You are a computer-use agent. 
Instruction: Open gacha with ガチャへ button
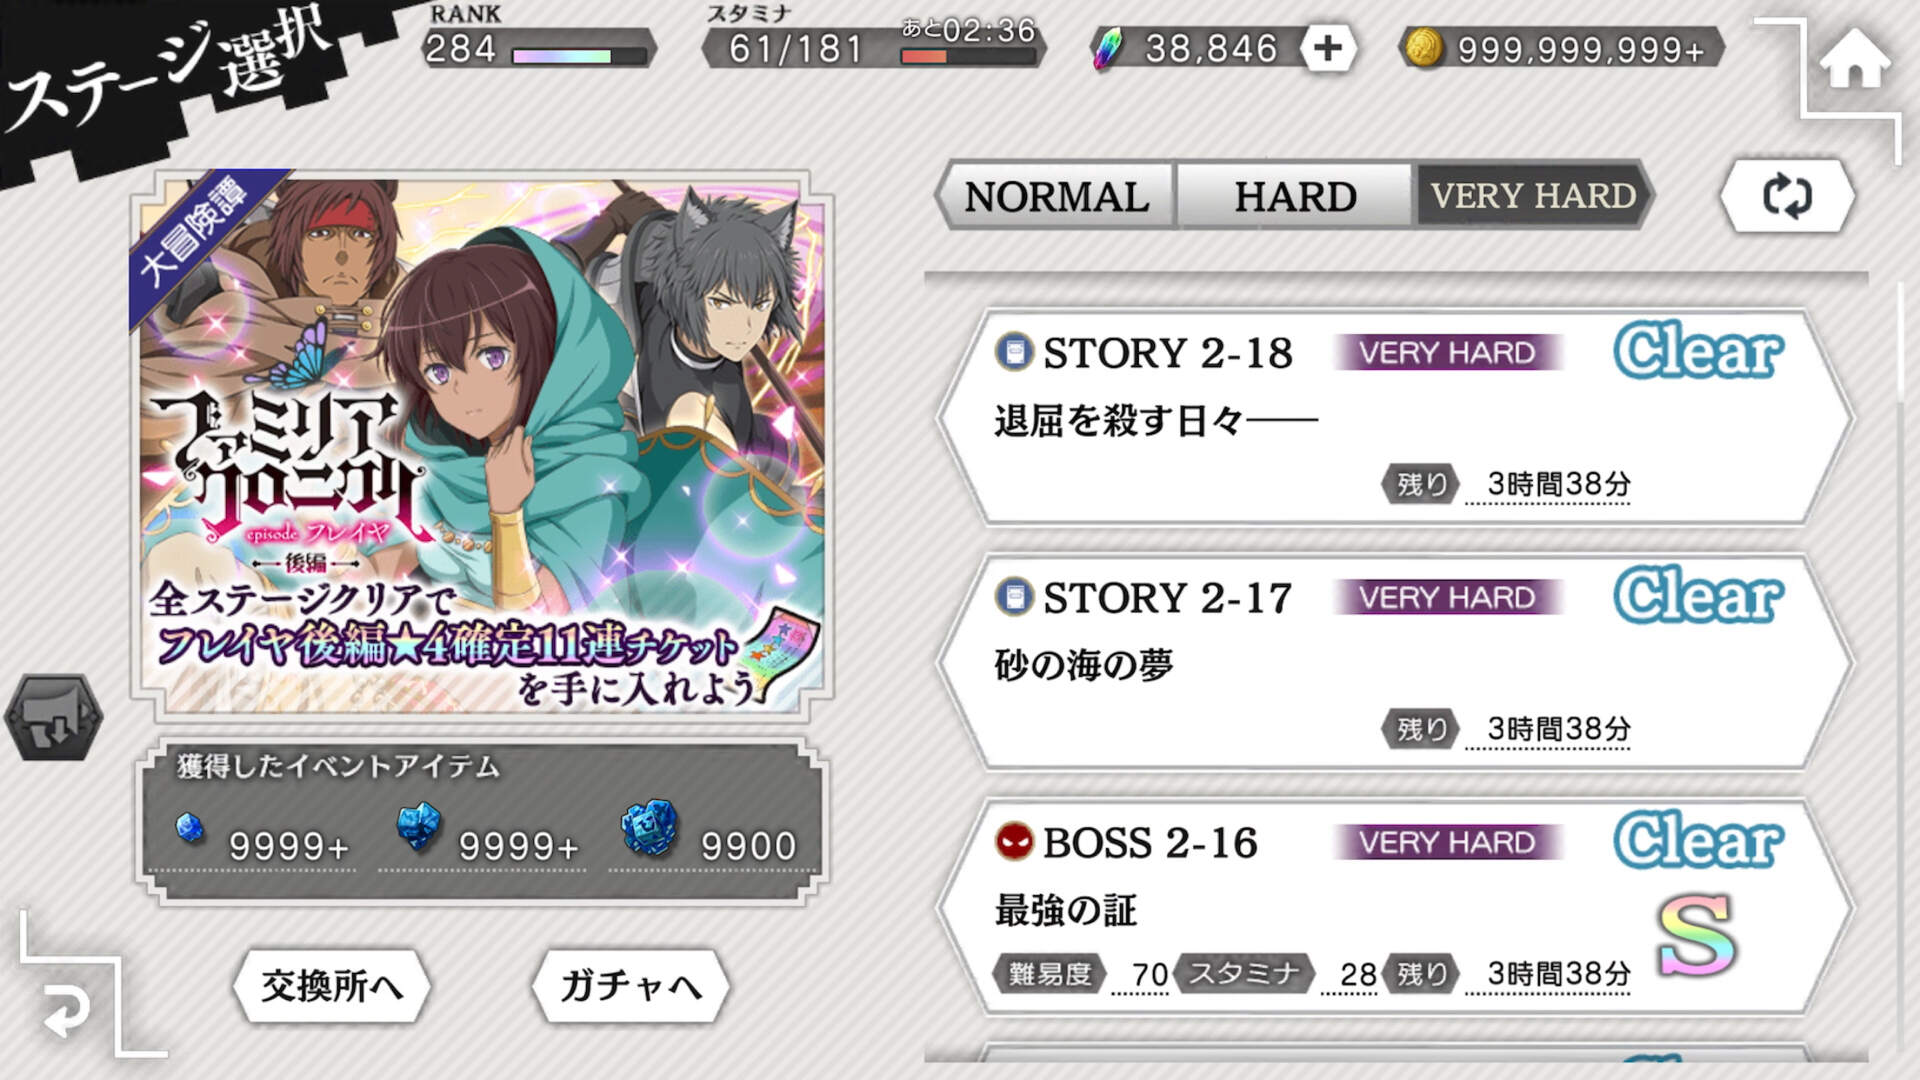tap(630, 986)
